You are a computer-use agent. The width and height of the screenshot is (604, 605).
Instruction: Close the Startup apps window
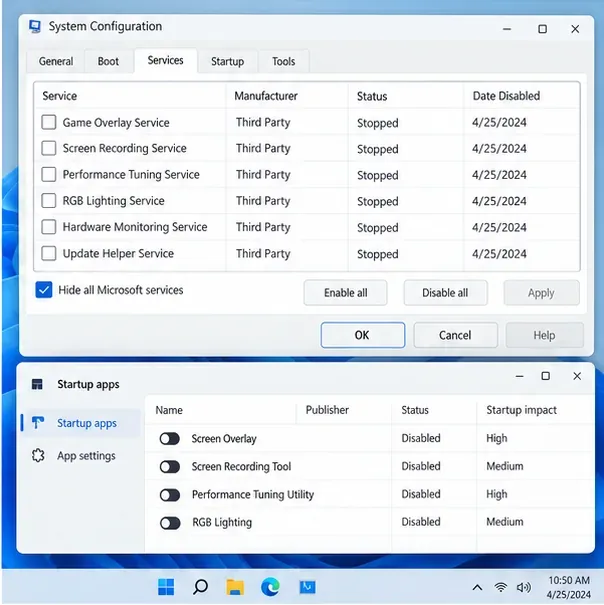click(577, 376)
